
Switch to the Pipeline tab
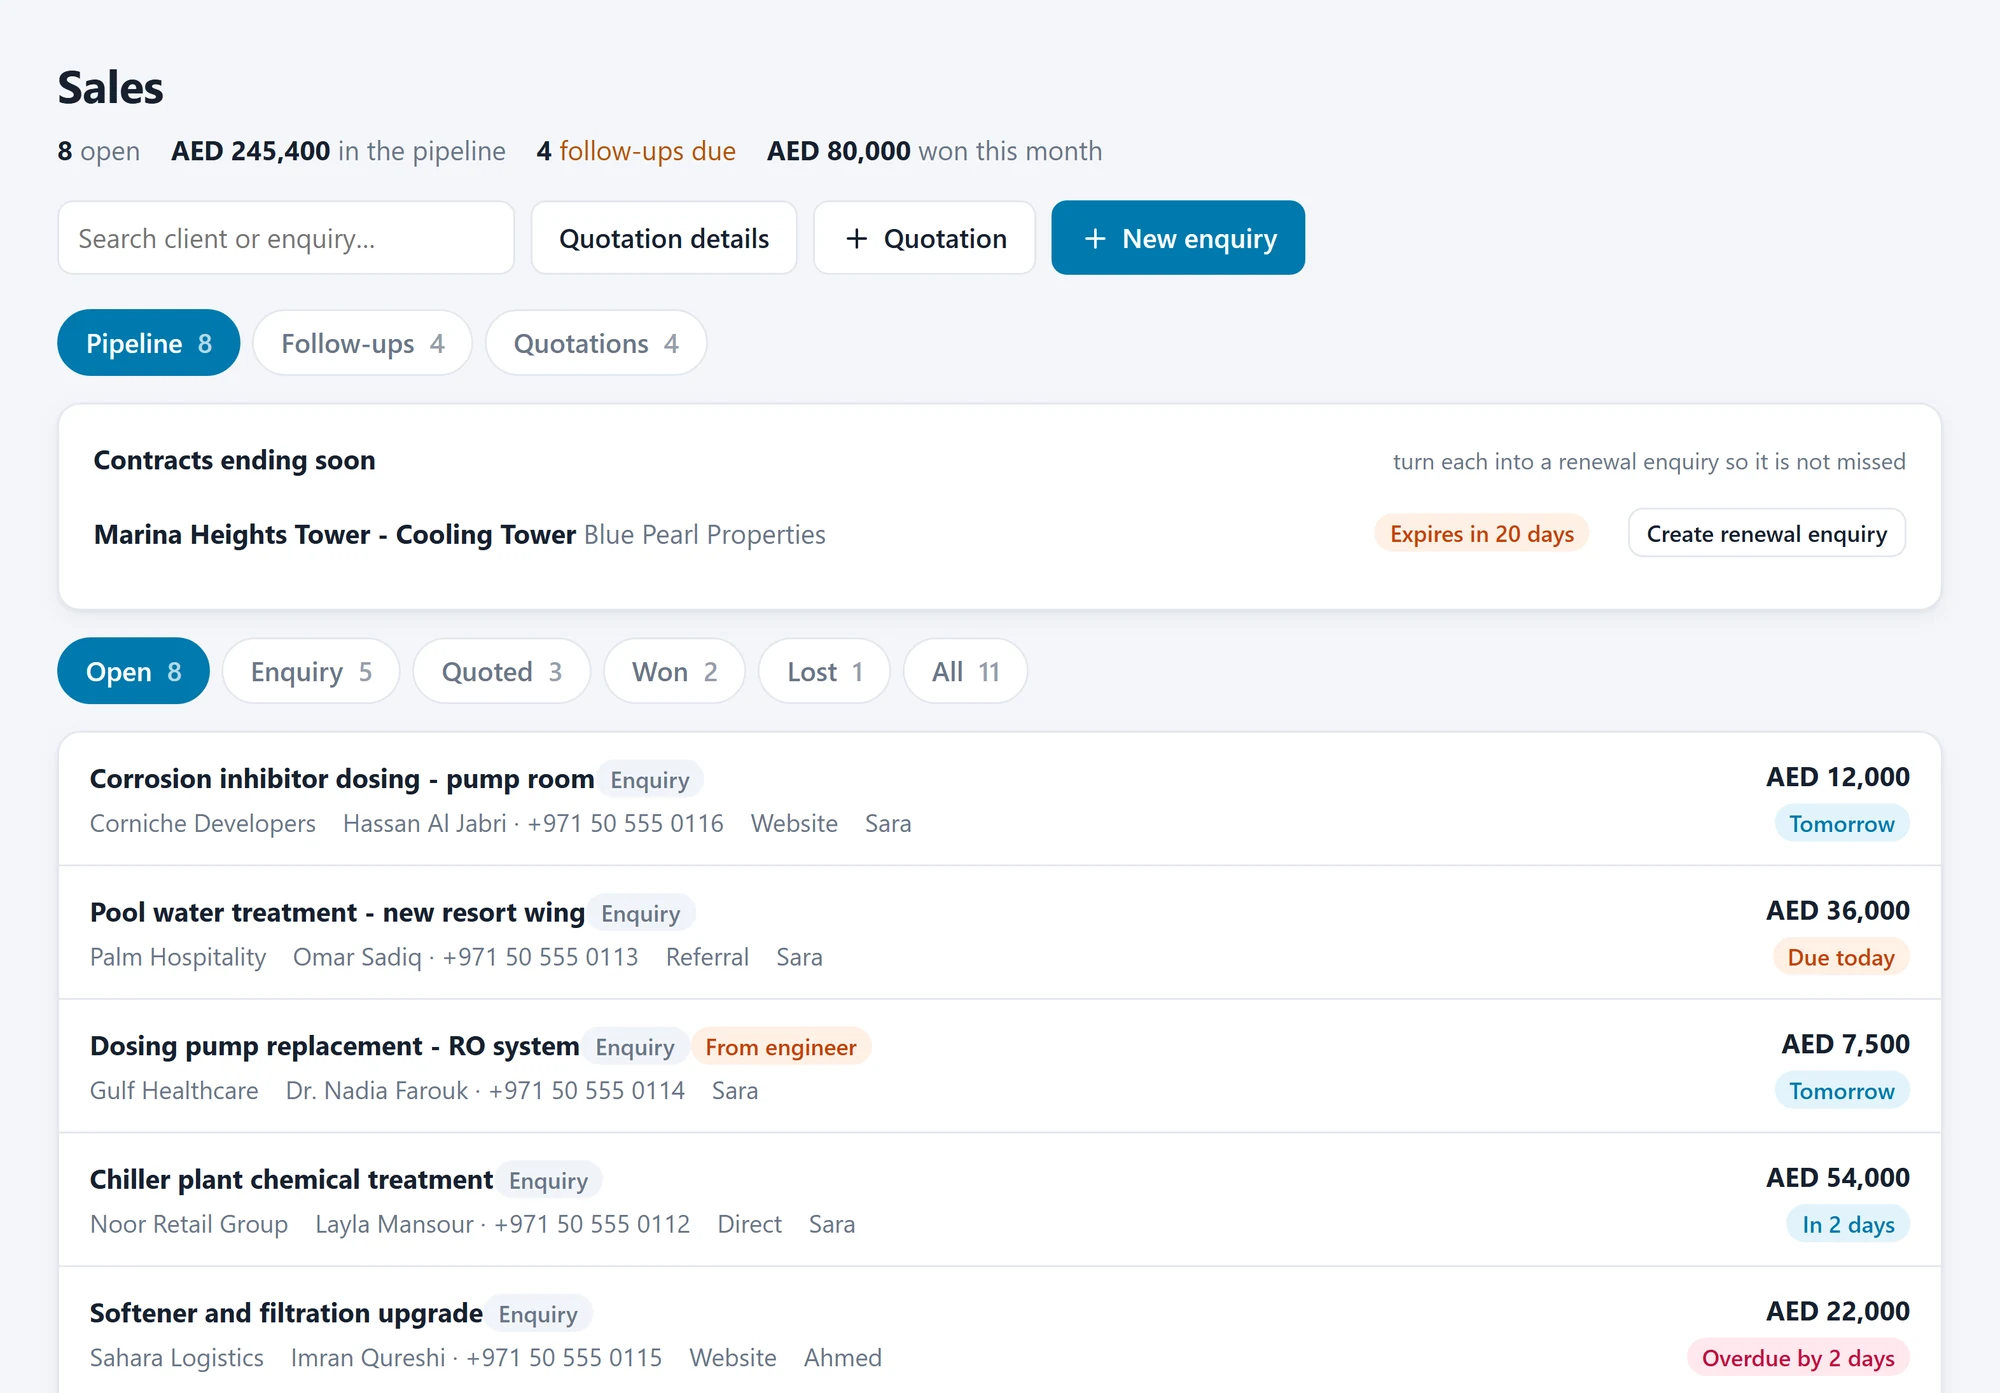tap(149, 343)
